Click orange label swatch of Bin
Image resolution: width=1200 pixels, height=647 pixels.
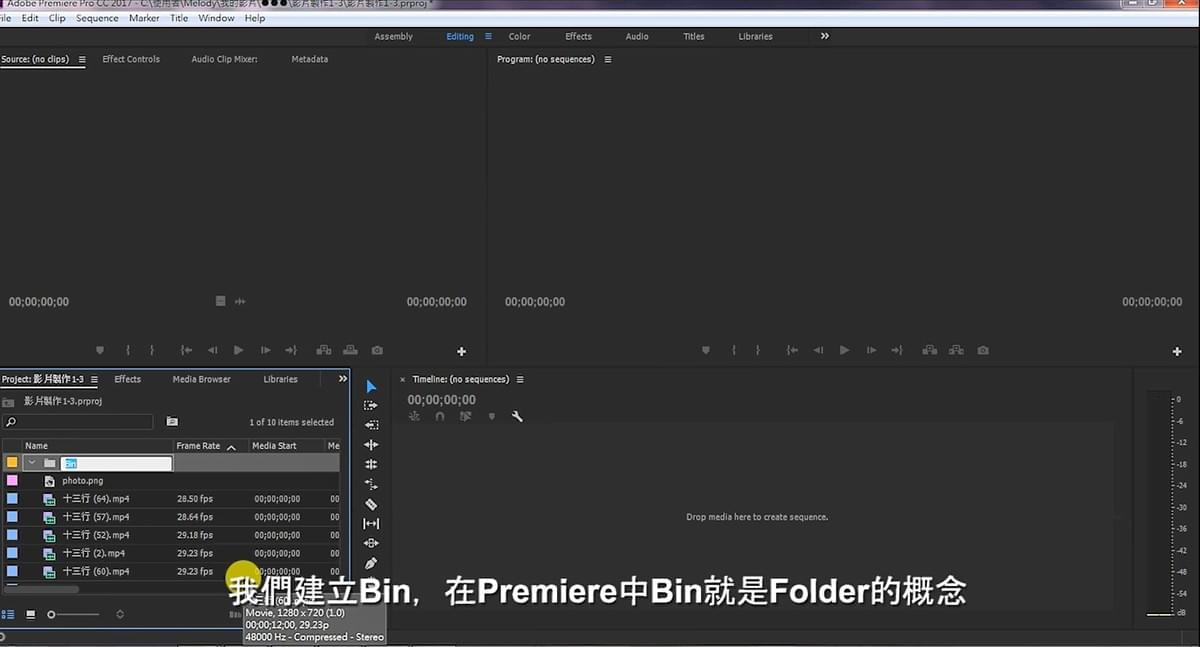[x=12, y=463]
